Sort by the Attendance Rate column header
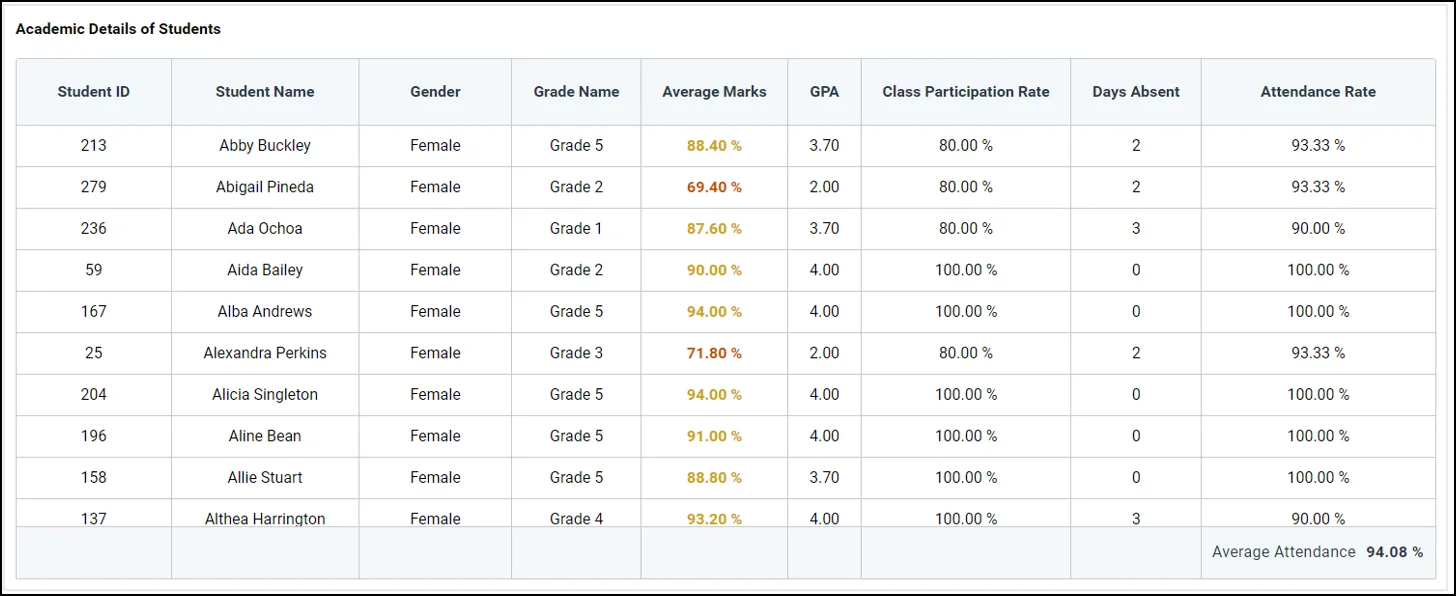1456x596 pixels. 1317,91
